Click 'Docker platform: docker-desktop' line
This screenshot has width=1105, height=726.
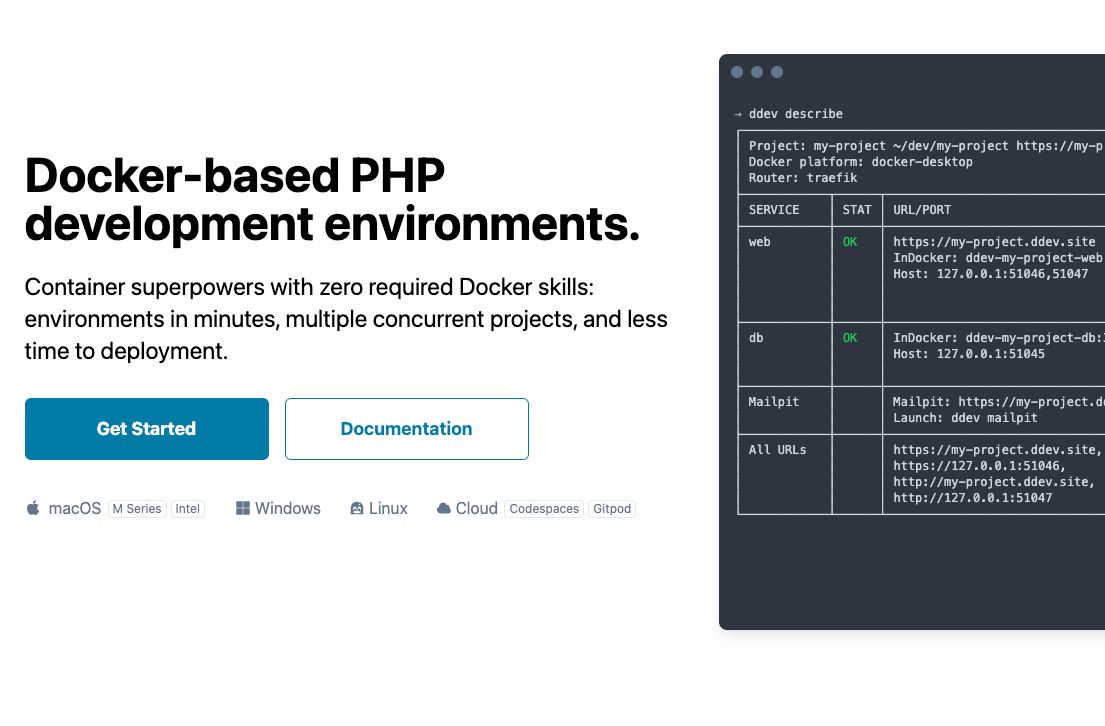point(860,162)
